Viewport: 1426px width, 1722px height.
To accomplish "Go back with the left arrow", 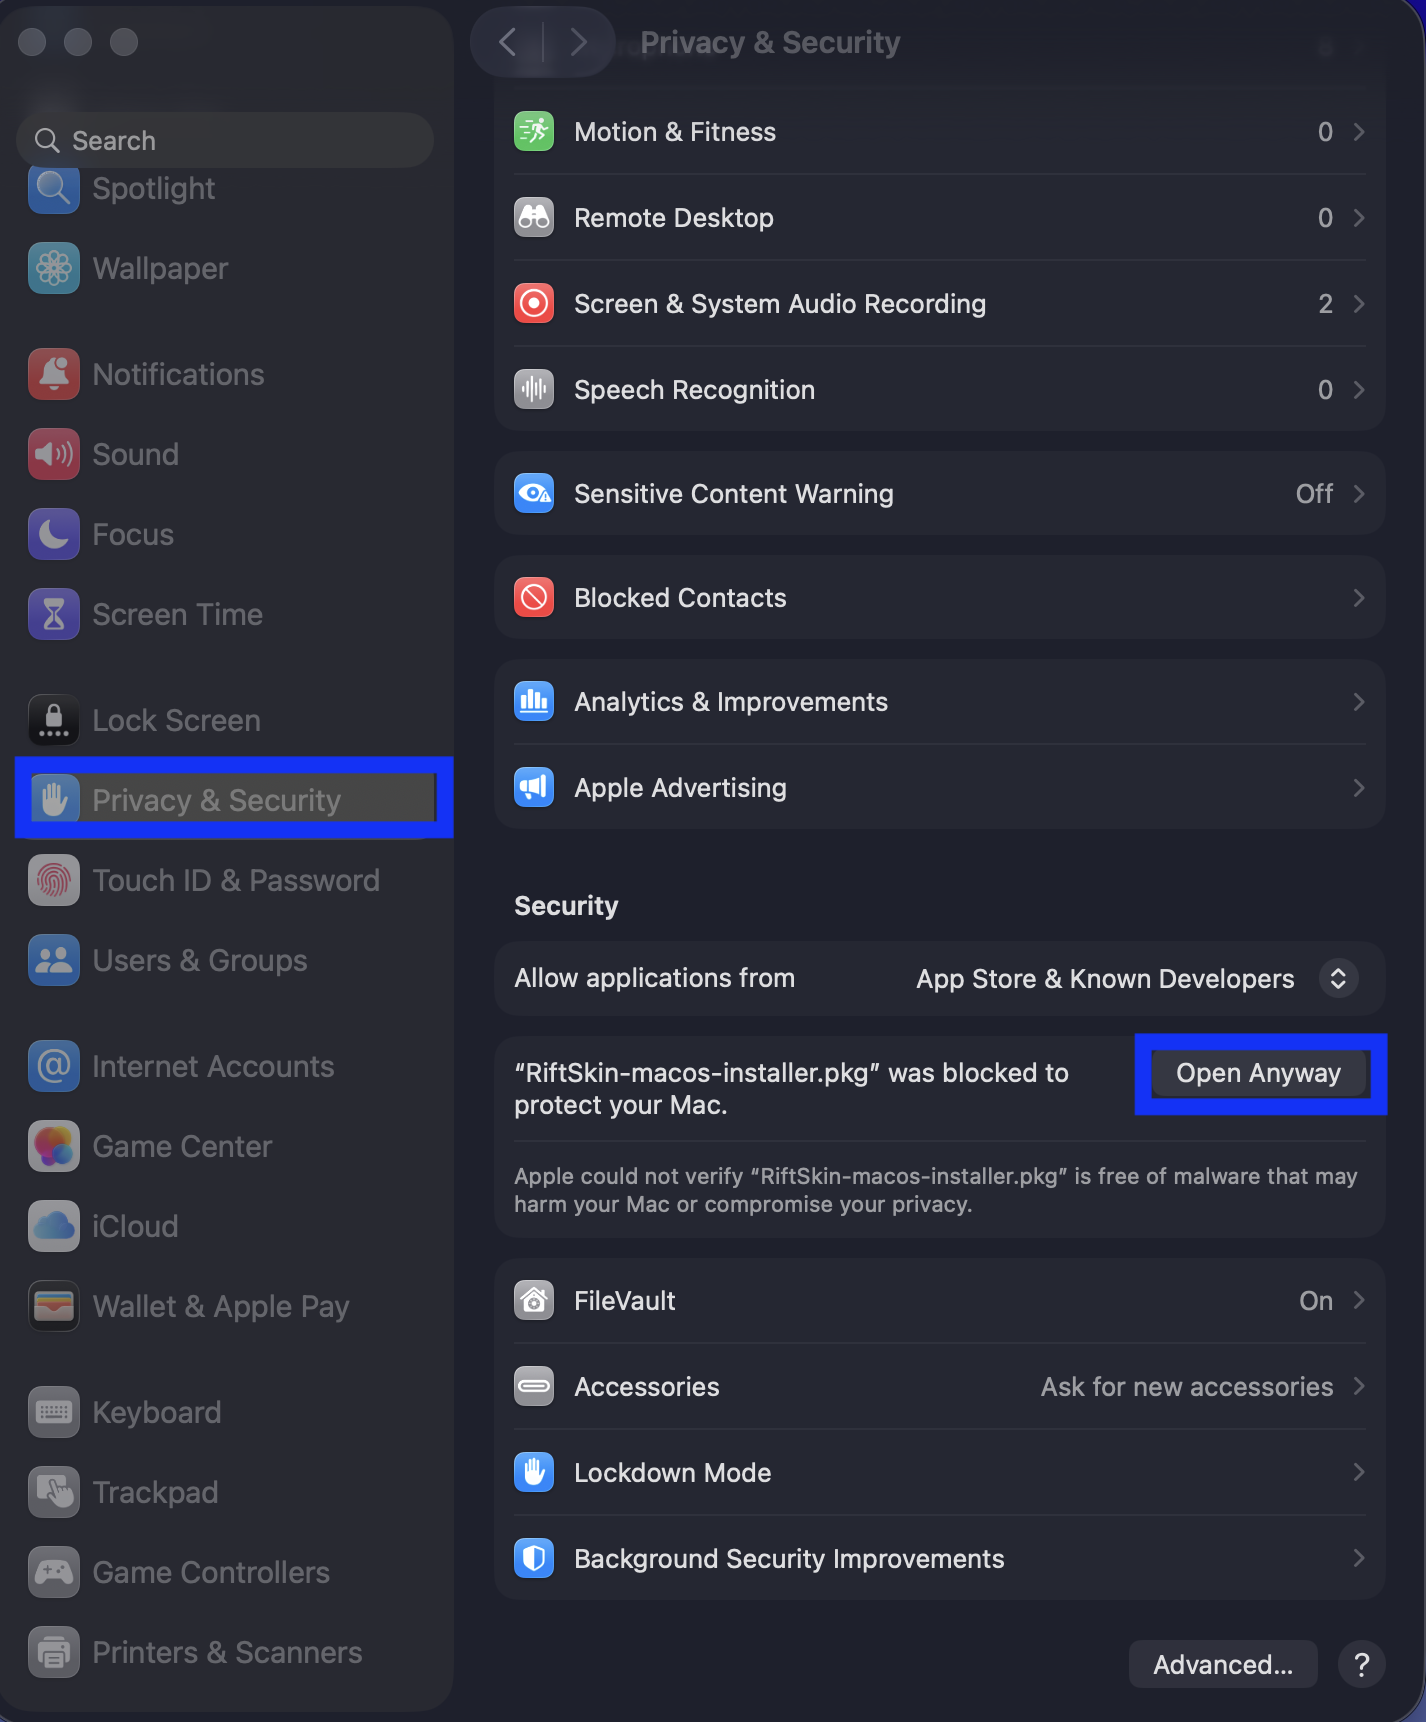I will [x=508, y=42].
